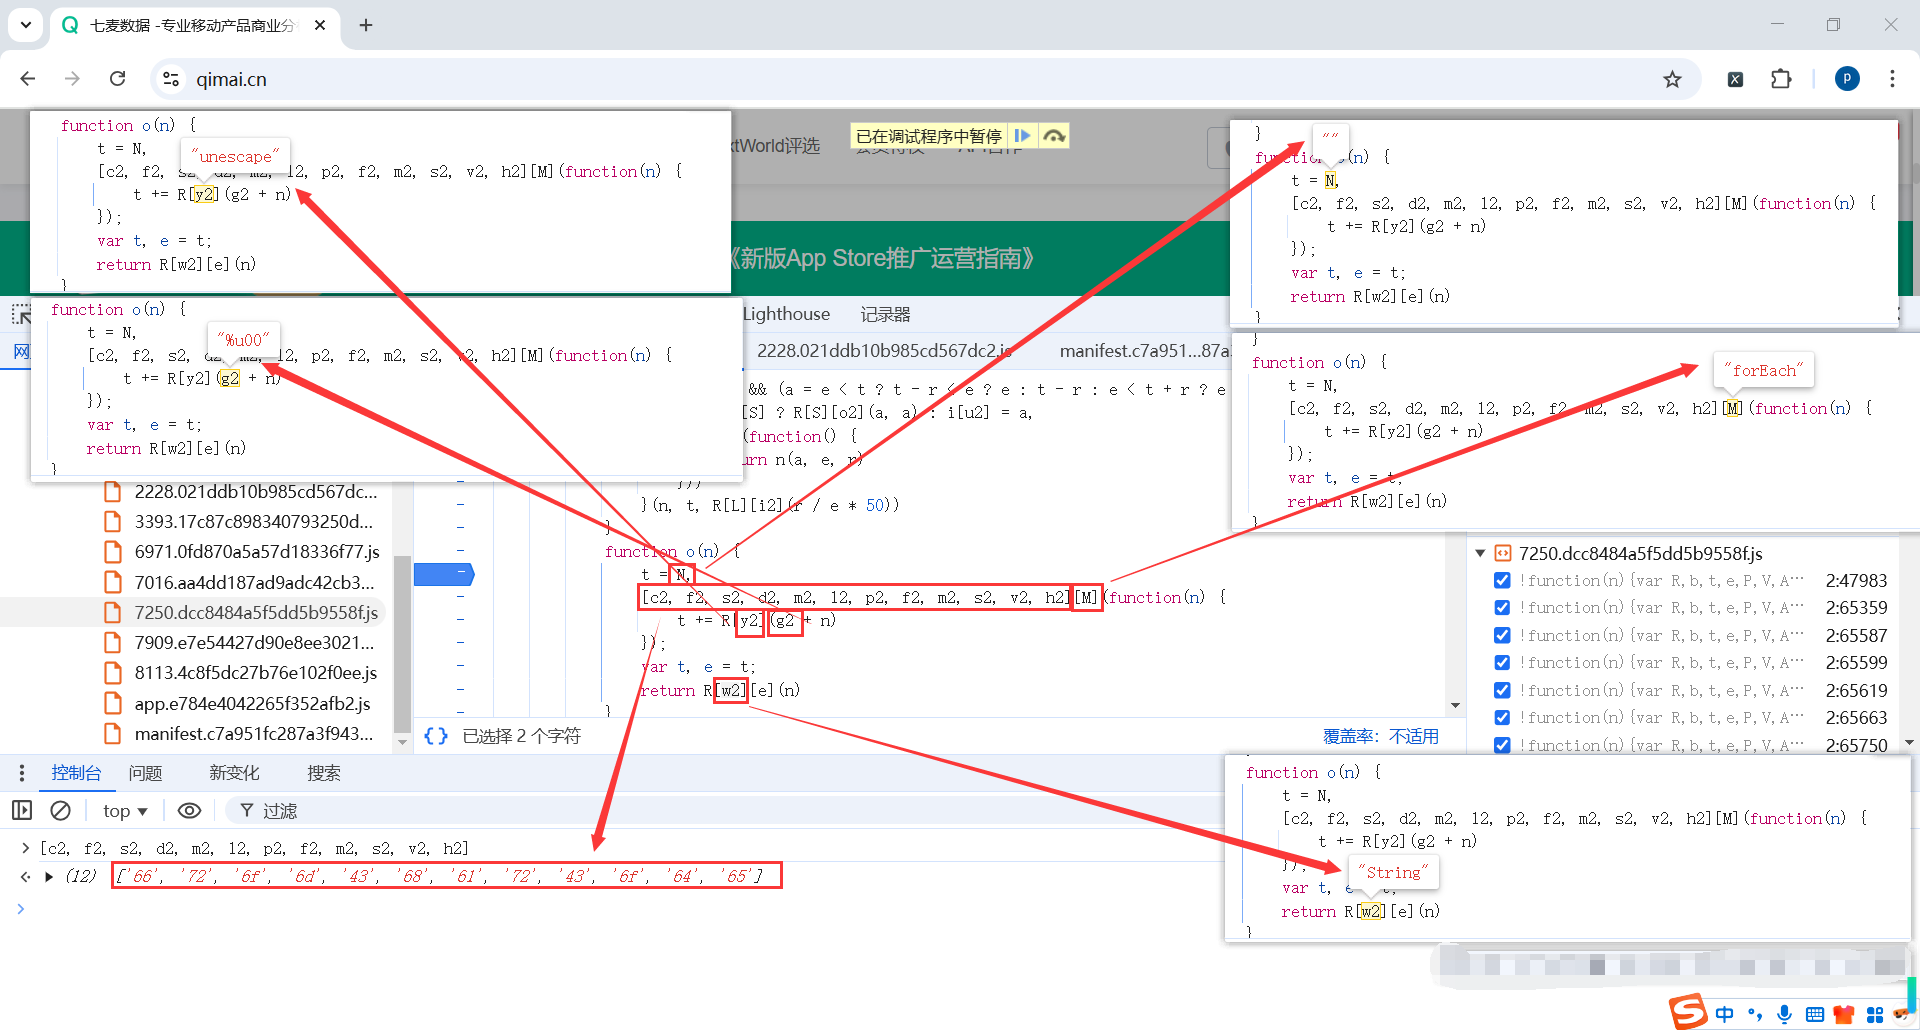Click the 已选择 2 个字符 status text
The height and width of the screenshot is (1030, 1920).
pyautogui.click(x=521, y=736)
